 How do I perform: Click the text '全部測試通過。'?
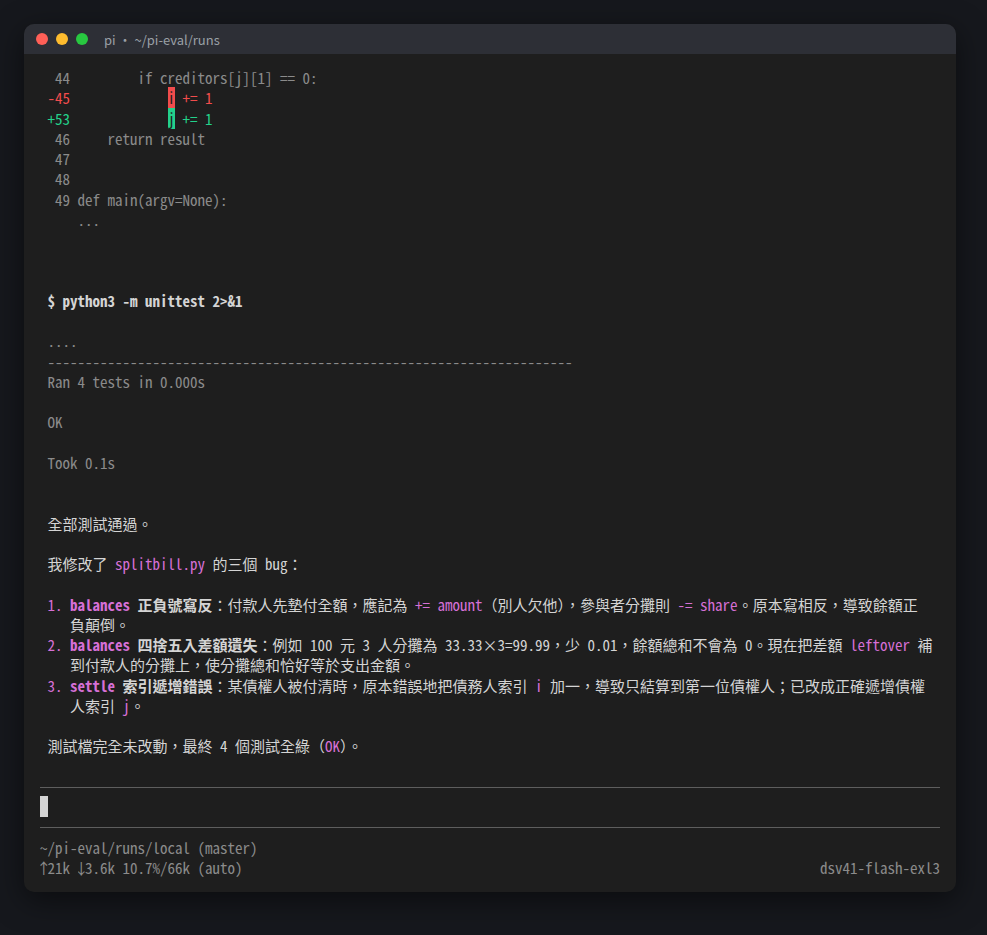[x=99, y=525]
